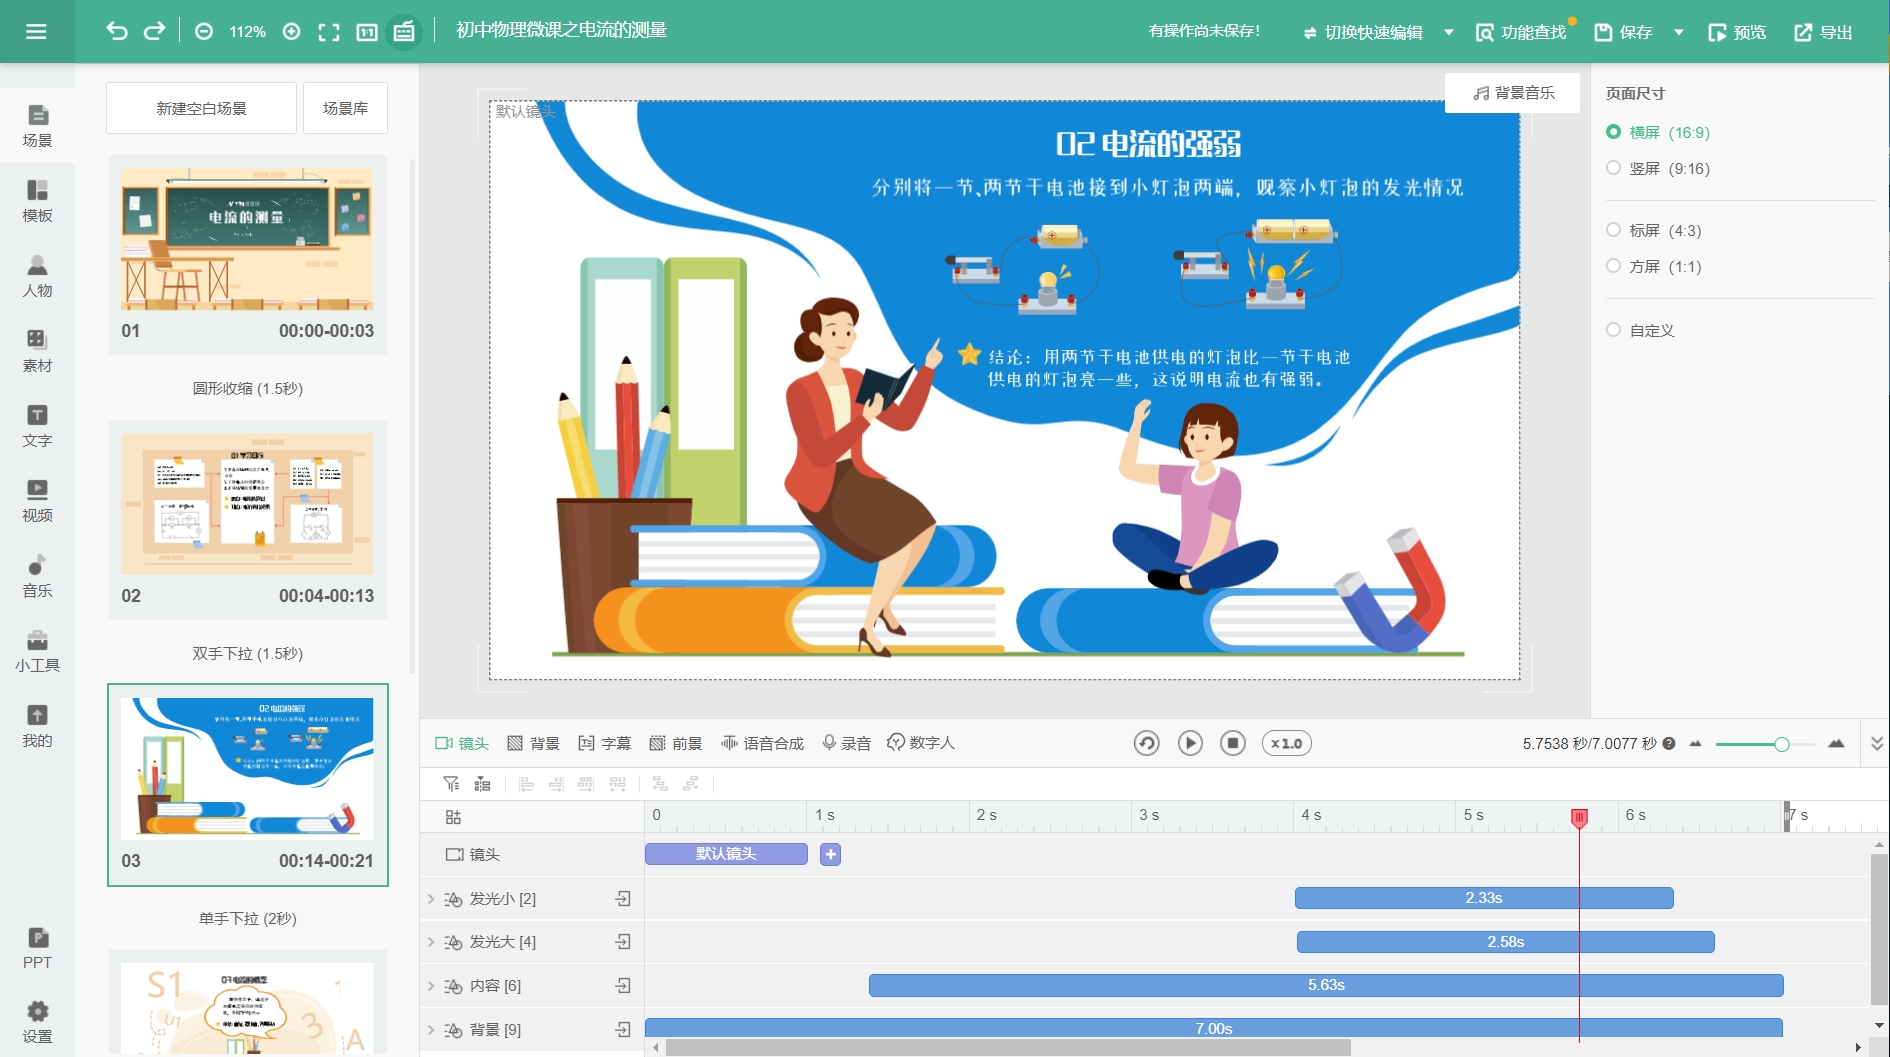The width and height of the screenshot is (1890, 1057).
Task: Fit the canvas to the screen
Action: click(x=329, y=32)
